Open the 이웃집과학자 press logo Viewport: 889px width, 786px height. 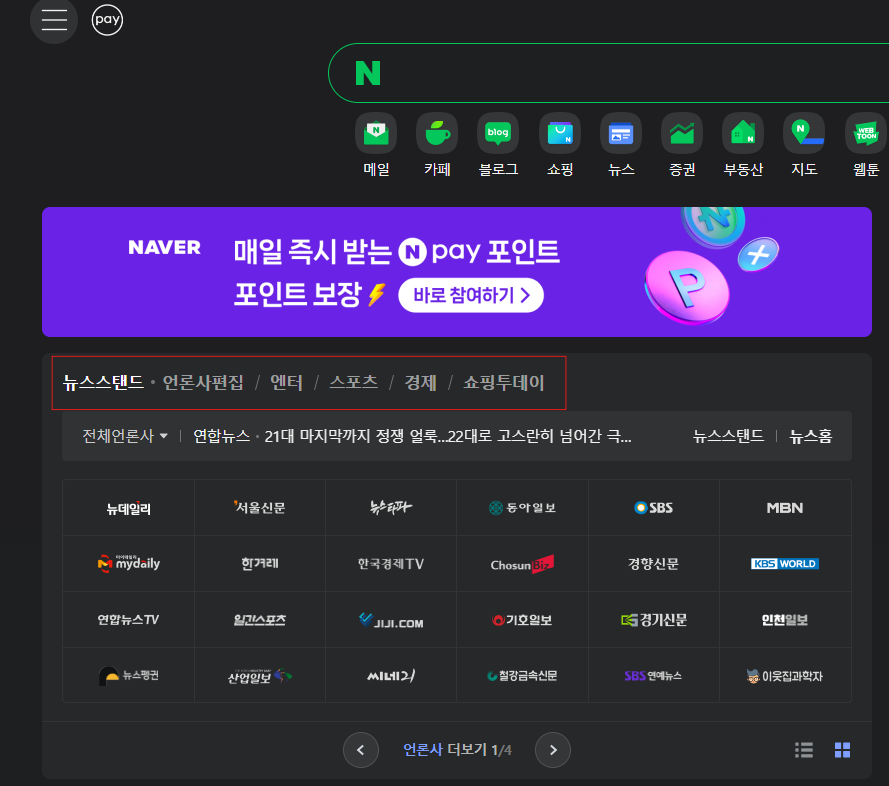pos(785,675)
